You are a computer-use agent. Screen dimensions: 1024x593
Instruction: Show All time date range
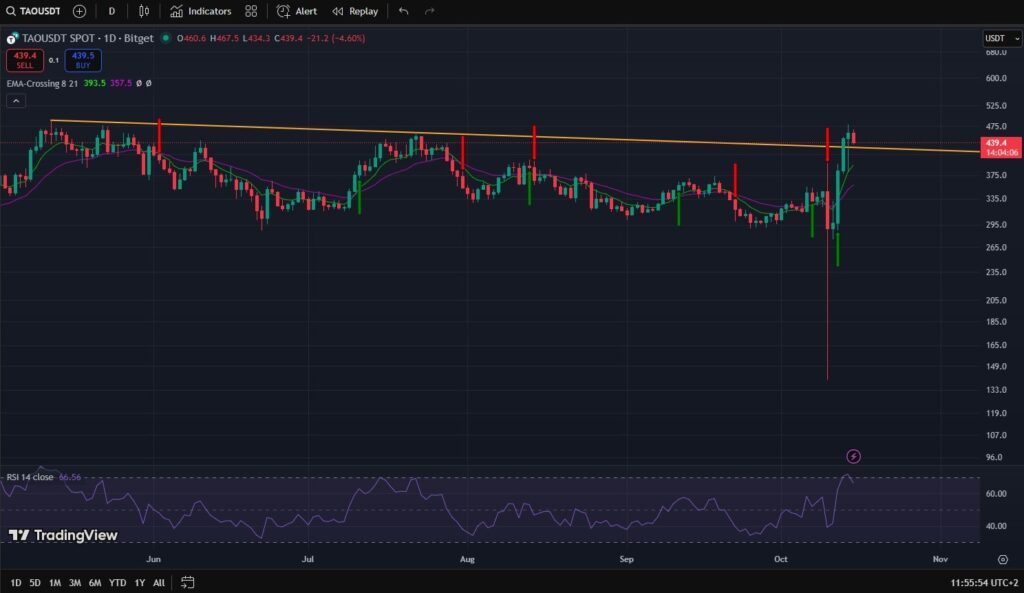coord(159,582)
